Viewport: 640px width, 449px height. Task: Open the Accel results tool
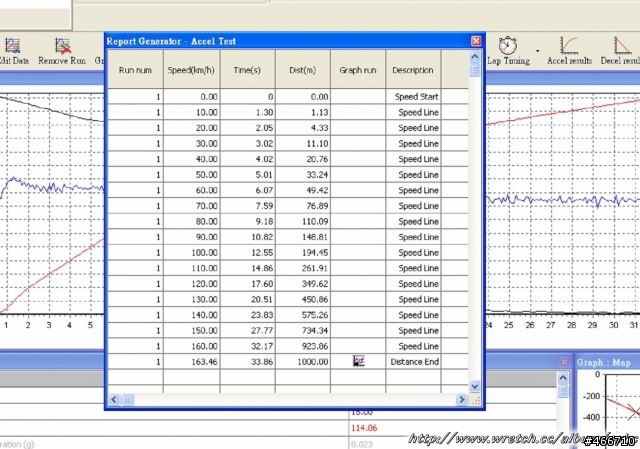[569, 46]
